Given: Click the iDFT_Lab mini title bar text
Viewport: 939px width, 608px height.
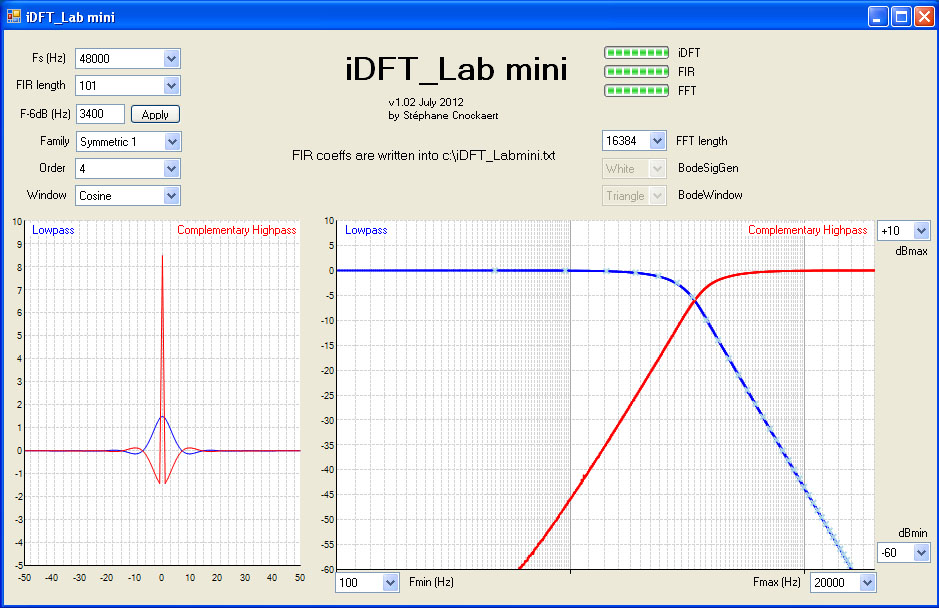Looking at the screenshot, I should (x=70, y=17).
